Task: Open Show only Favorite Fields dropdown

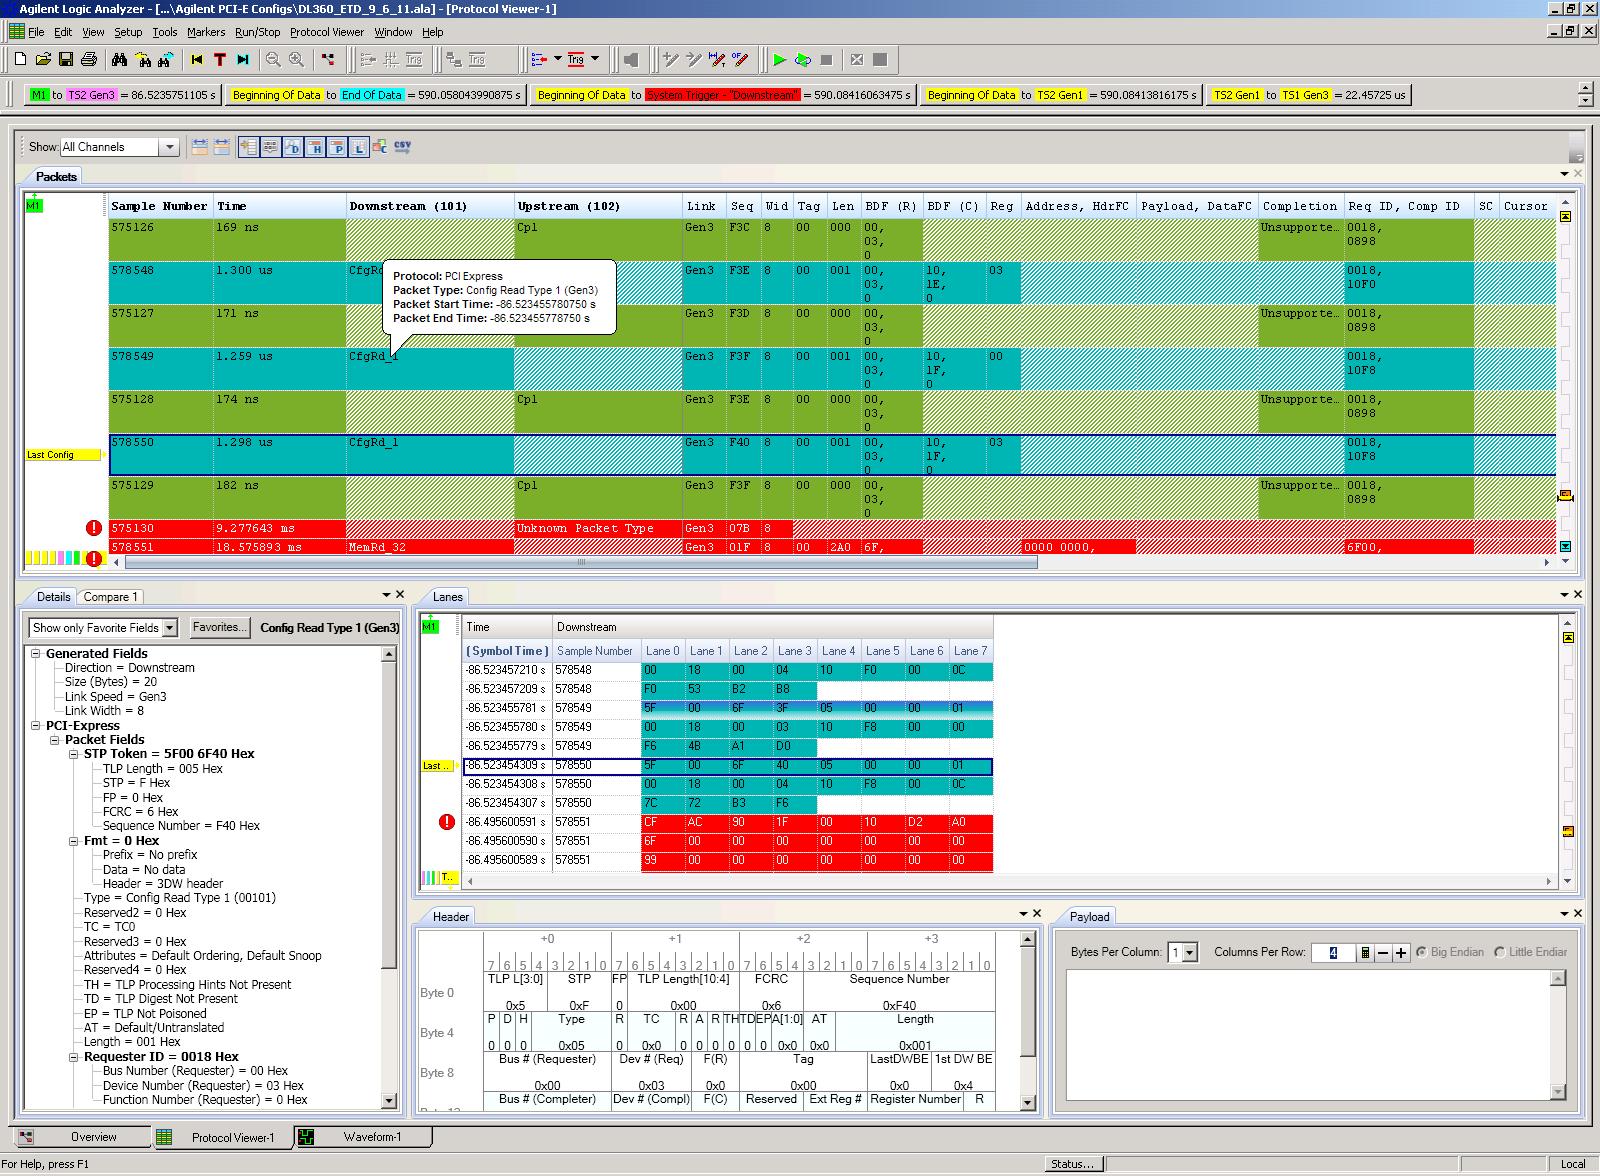Action: point(169,628)
